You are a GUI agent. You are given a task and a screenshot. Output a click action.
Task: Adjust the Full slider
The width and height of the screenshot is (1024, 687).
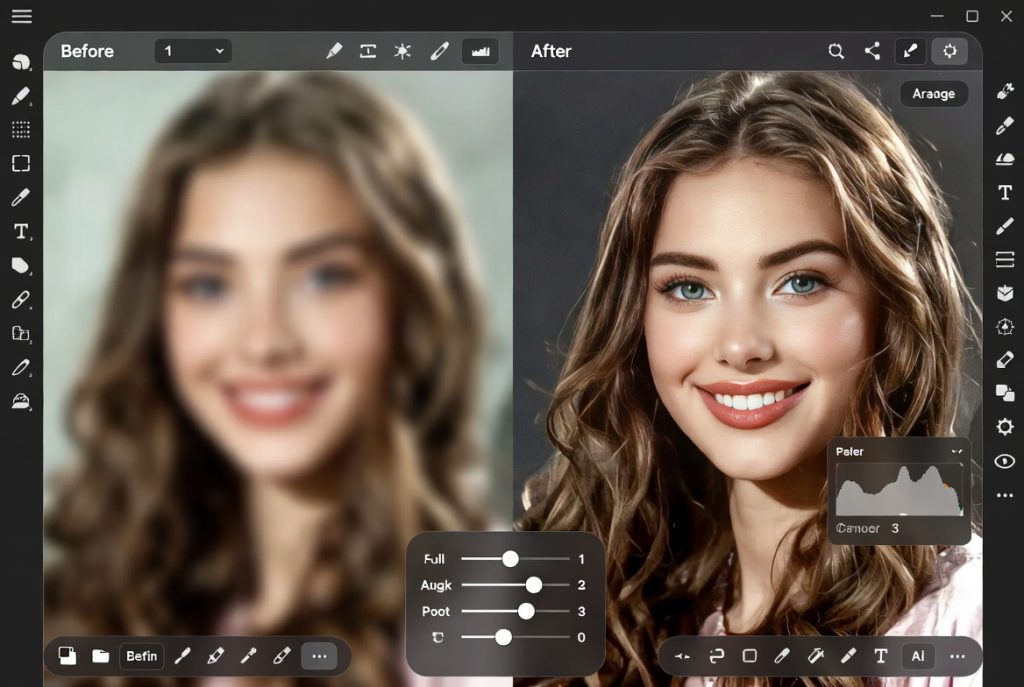pyautogui.click(x=515, y=559)
